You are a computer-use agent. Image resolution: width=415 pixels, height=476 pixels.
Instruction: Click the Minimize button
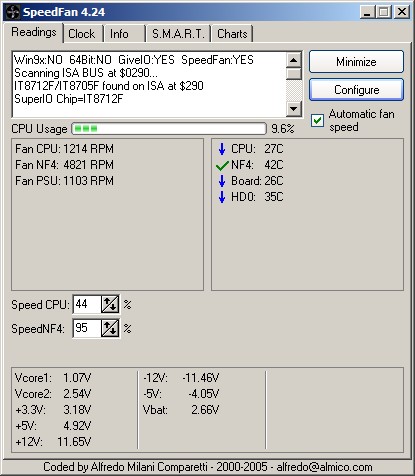[356, 62]
